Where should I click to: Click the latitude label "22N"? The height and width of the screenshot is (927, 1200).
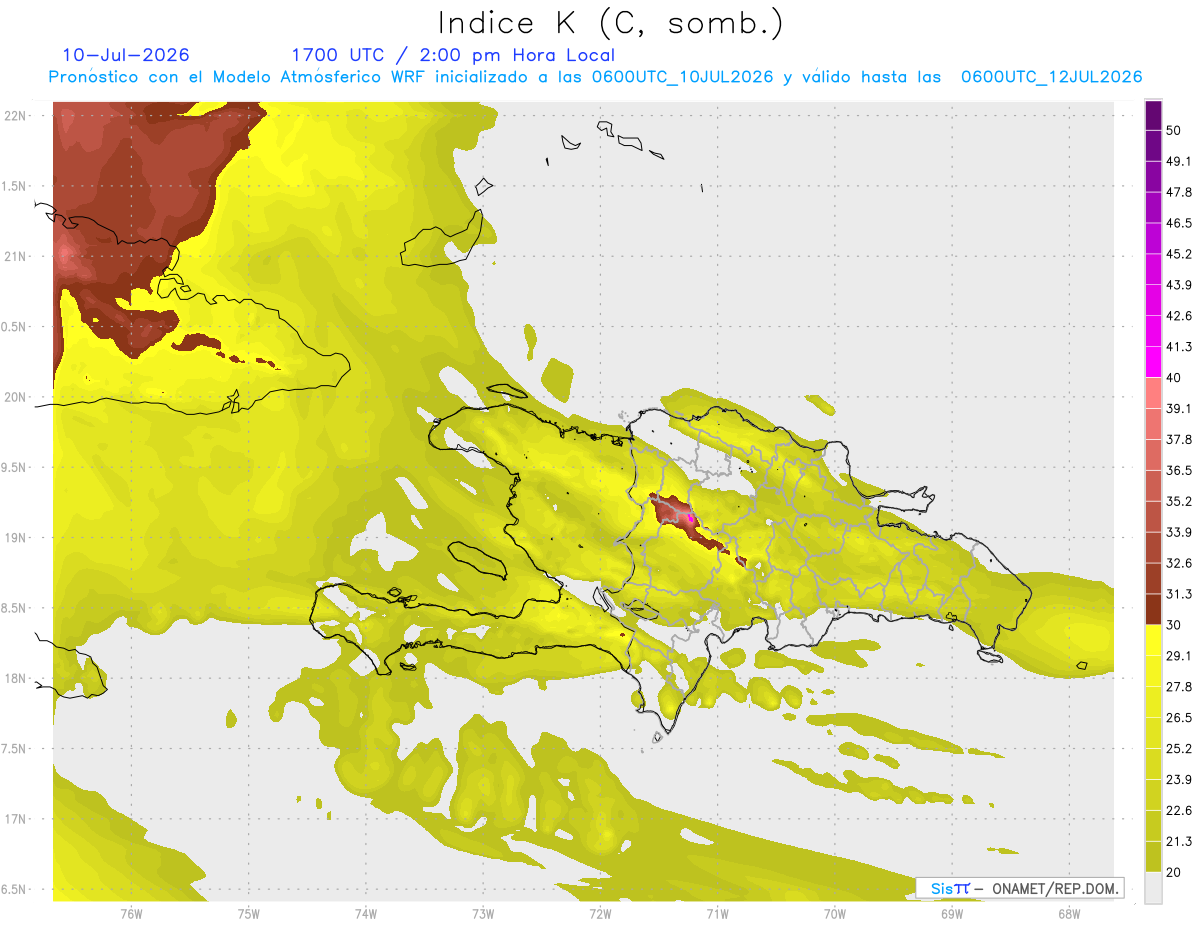17,116
